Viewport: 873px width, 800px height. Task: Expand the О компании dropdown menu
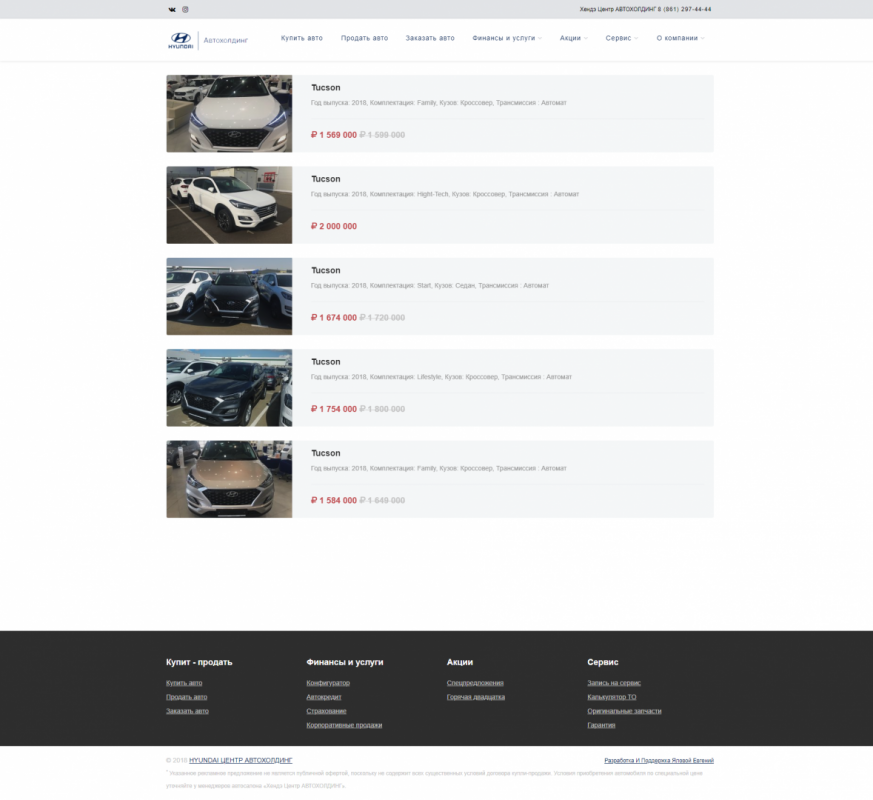680,38
